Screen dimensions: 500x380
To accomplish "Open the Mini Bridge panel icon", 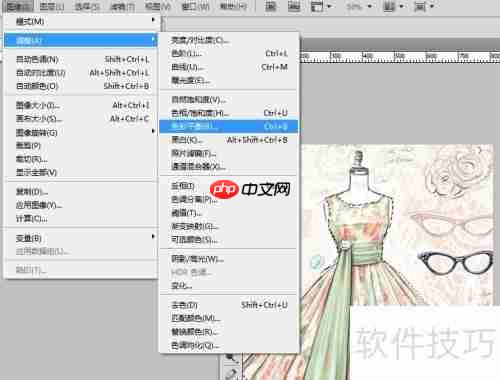I will [x=294, y=6].
